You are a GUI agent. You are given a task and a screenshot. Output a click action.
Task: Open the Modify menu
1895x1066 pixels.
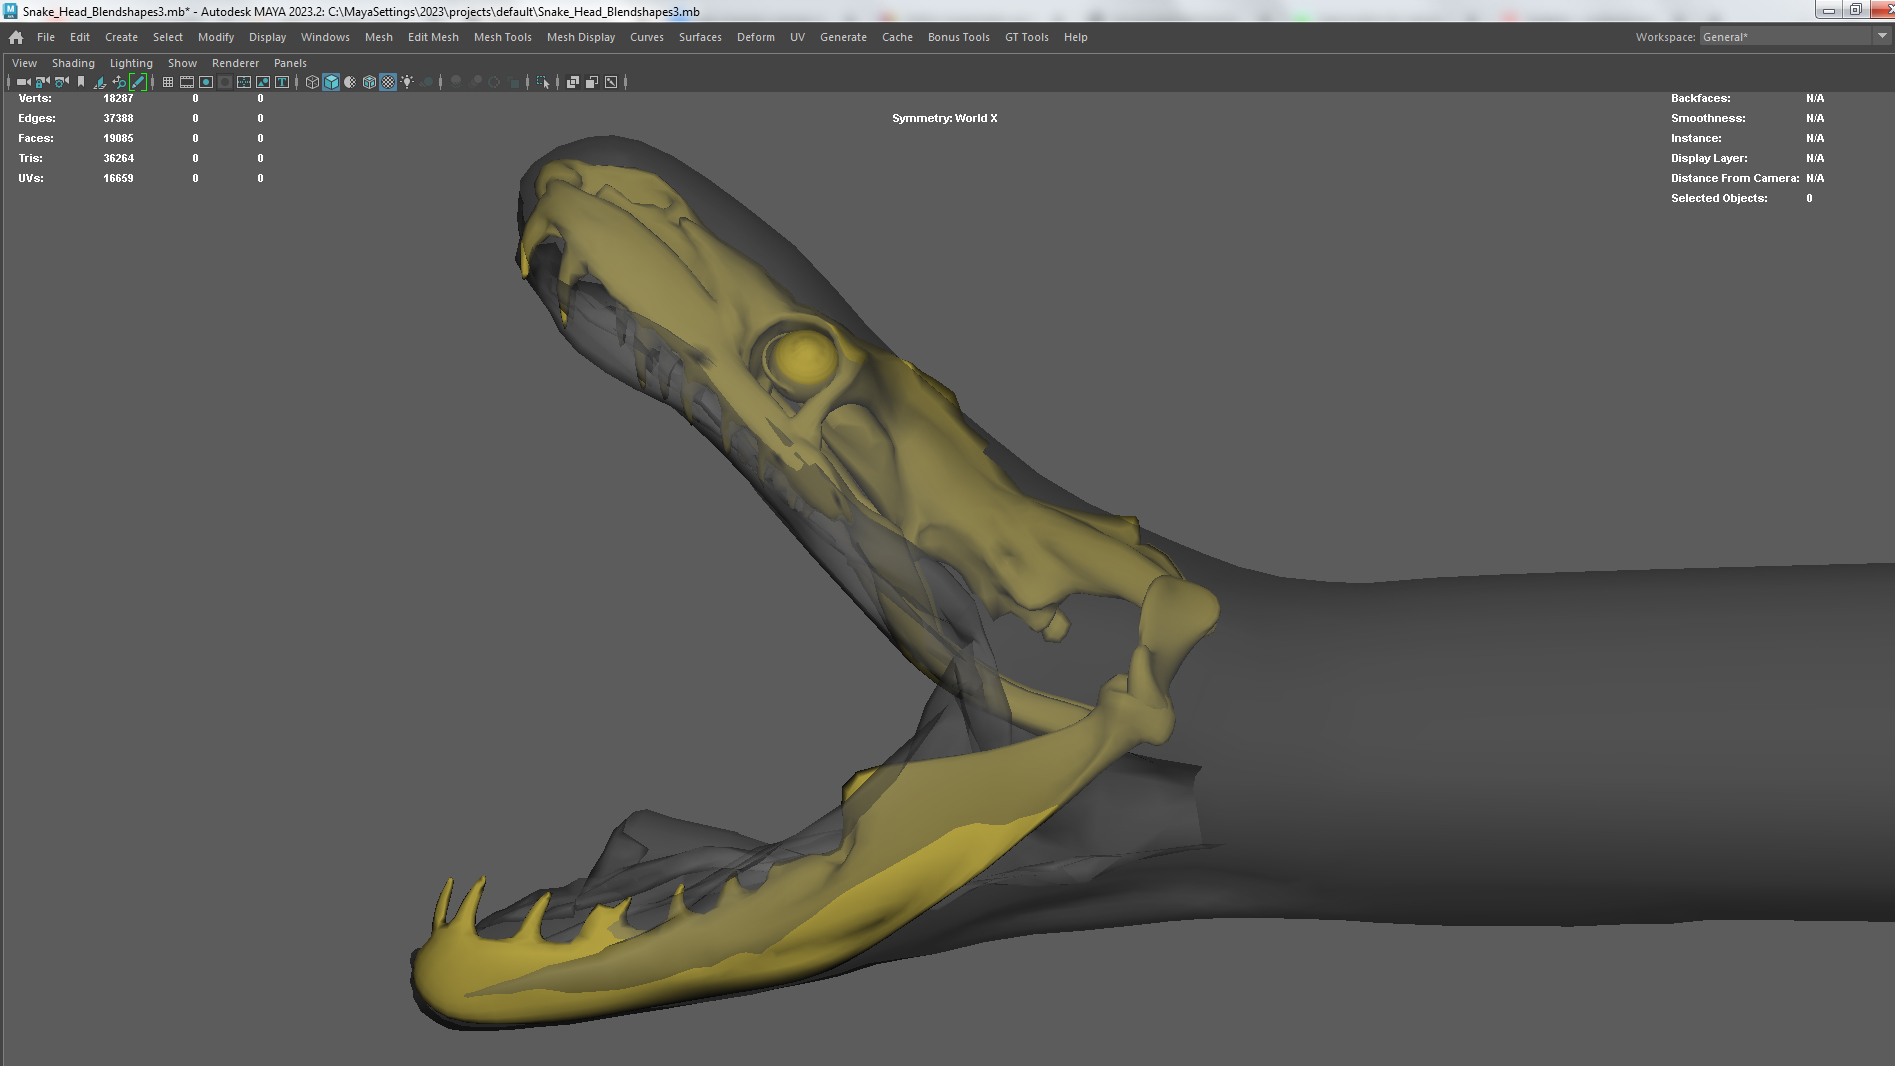tap(216, 37)
